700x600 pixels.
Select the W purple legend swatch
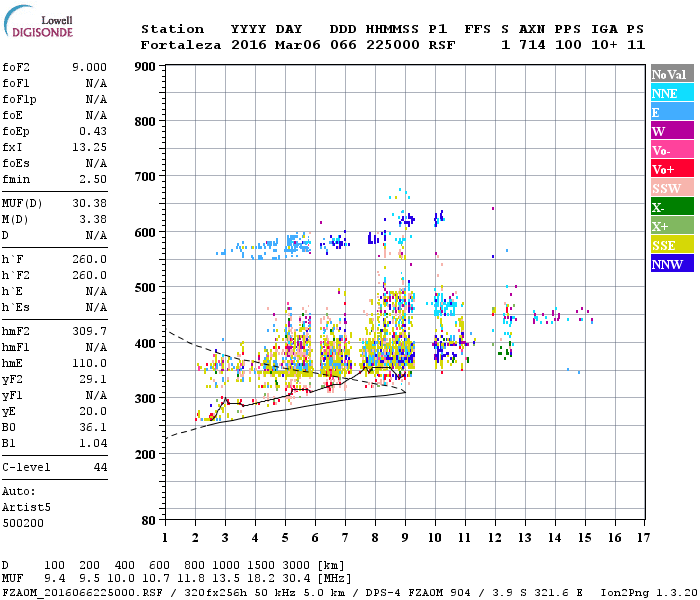672,131
